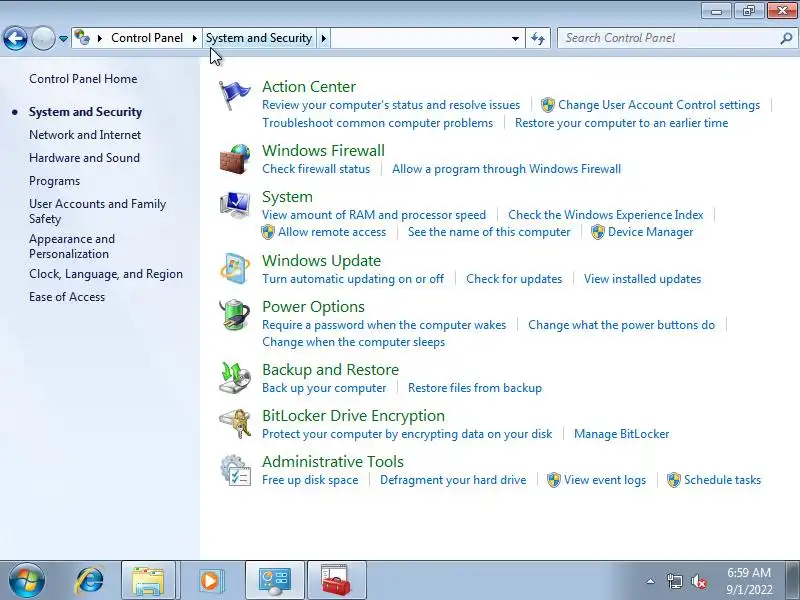Click the Administrative Tools gear icon
800x600 pixels.
[x=235, y=470]
